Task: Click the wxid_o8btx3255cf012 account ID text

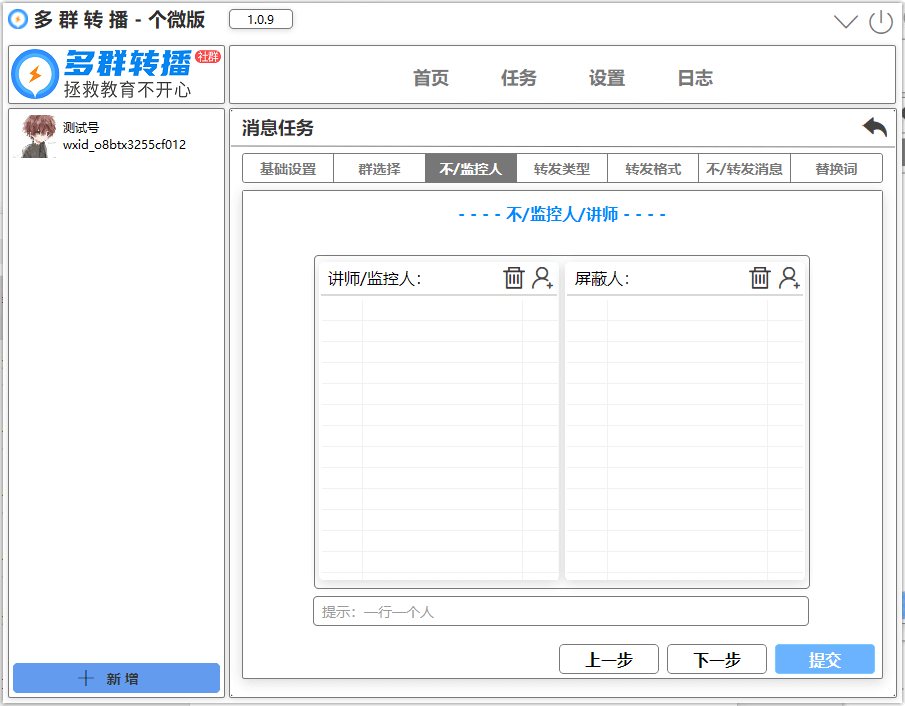Action: coord(125,144)
